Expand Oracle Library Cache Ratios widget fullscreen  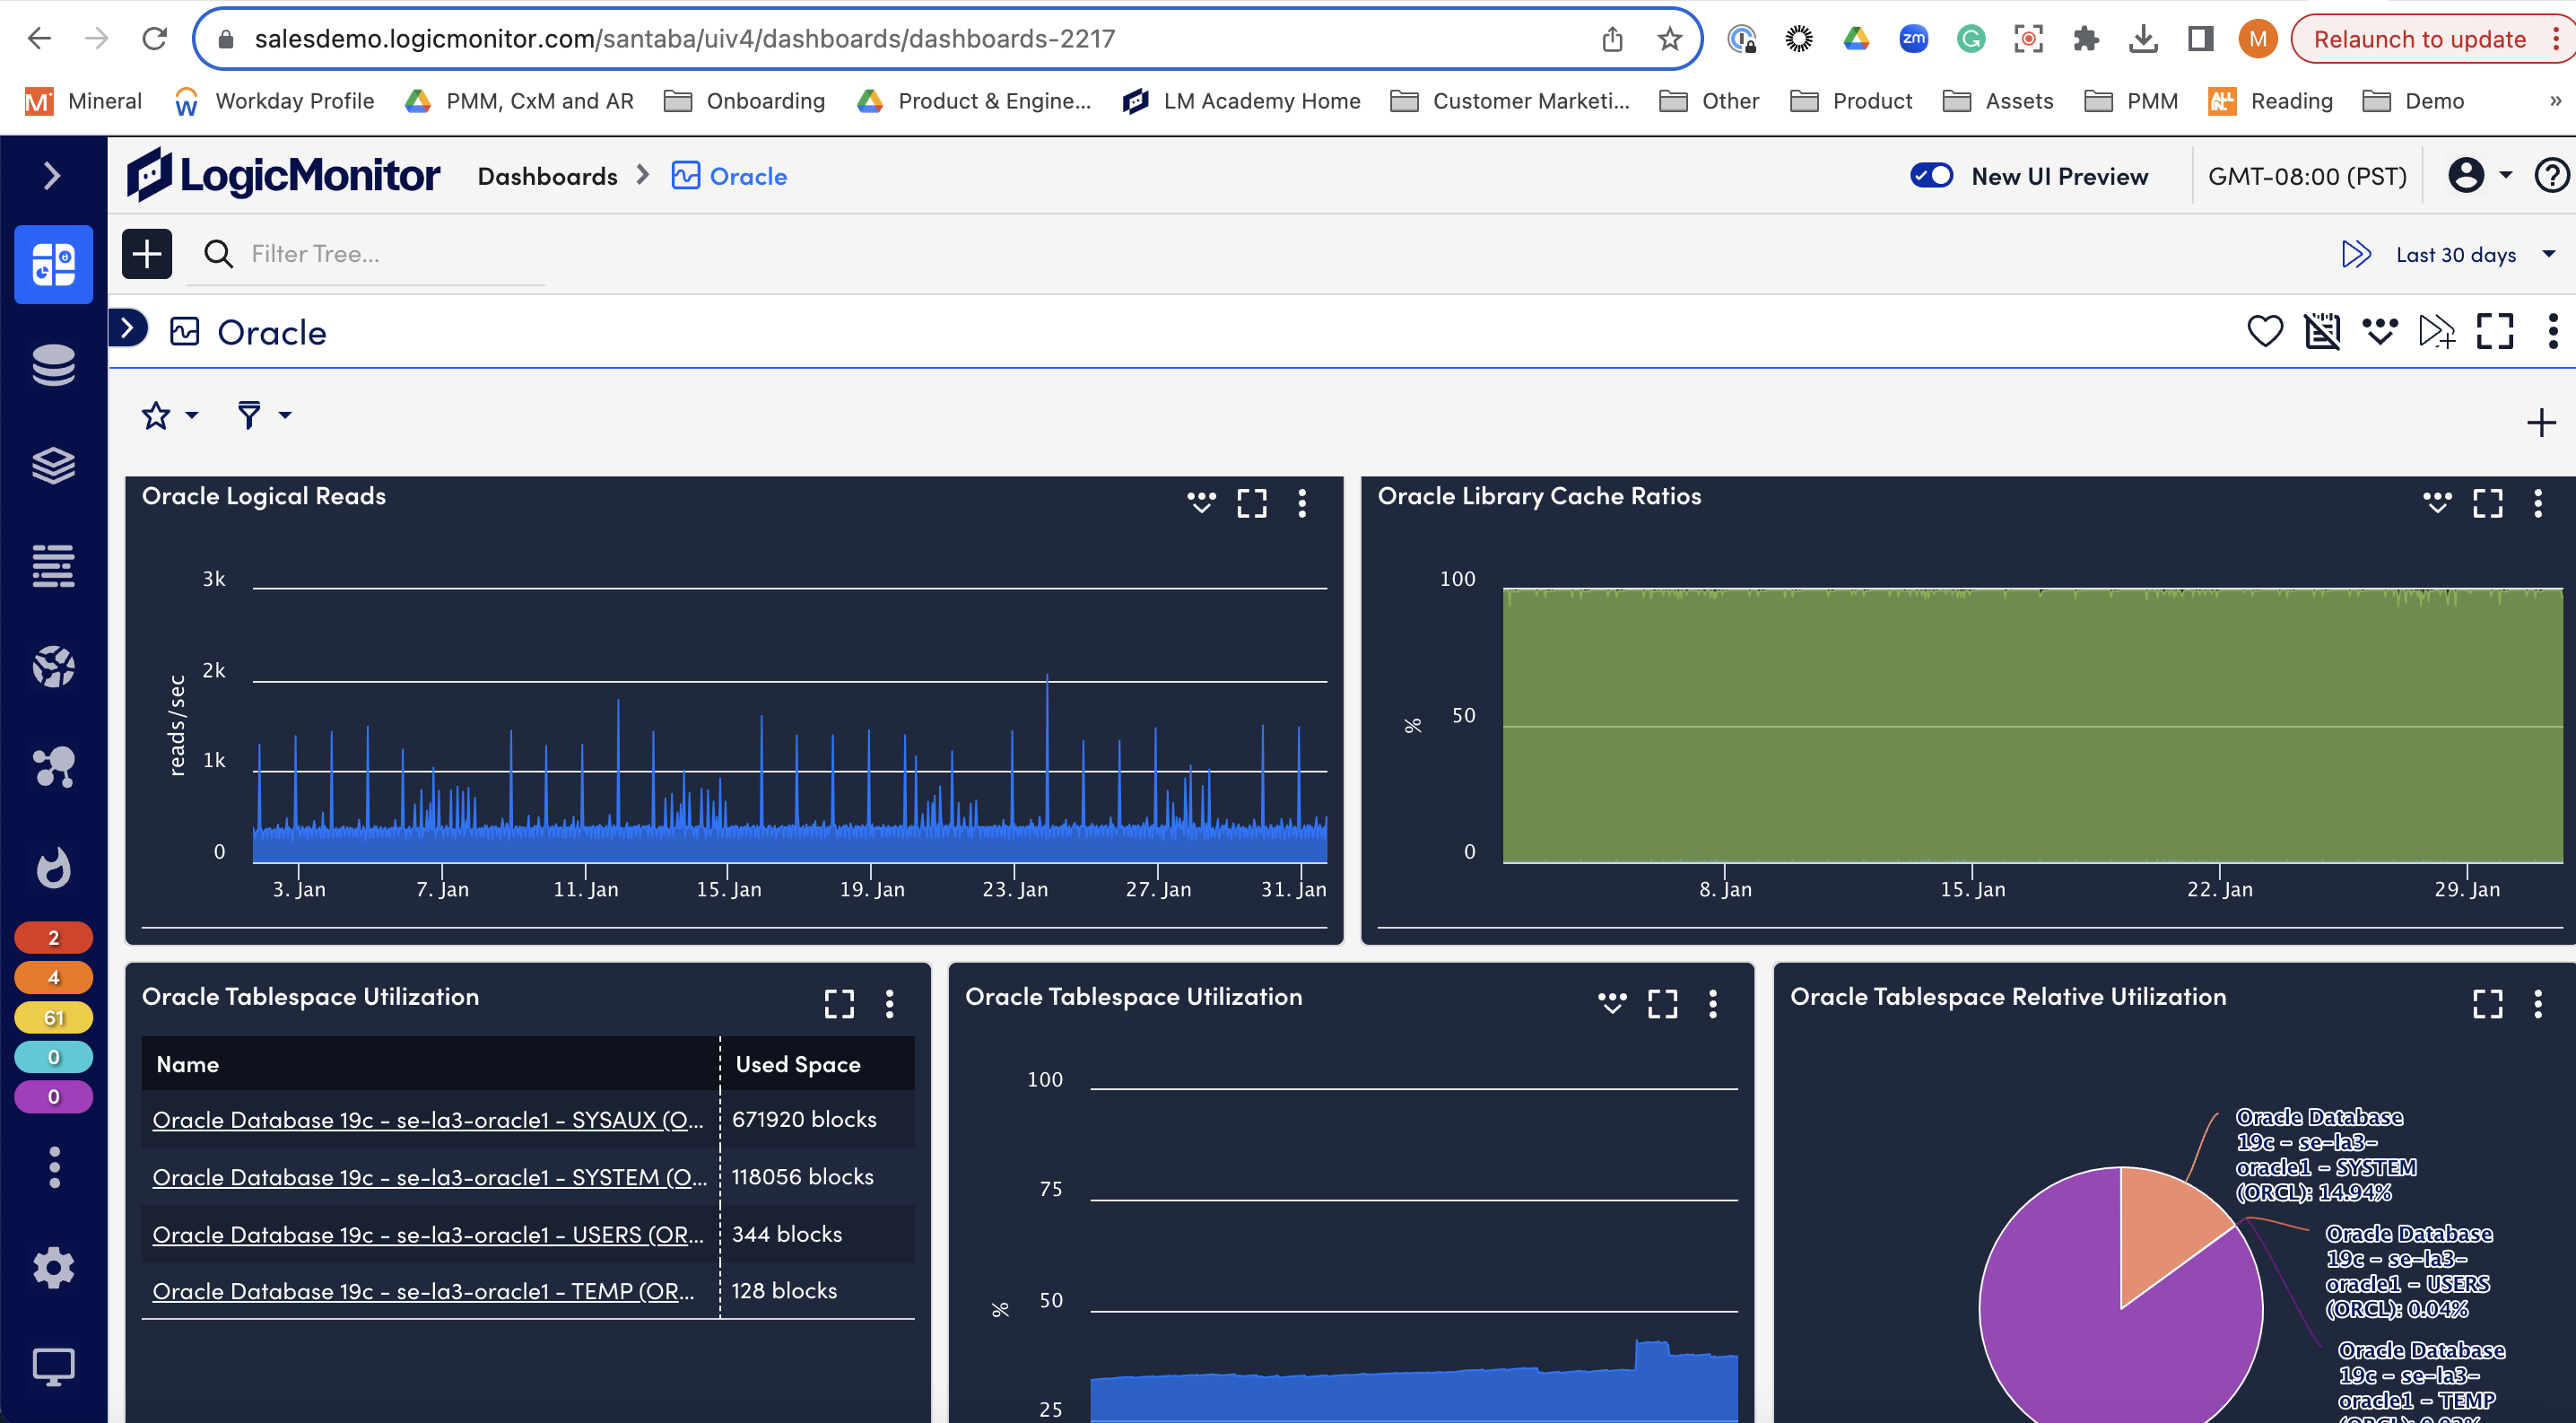[x=2488, y=503]
